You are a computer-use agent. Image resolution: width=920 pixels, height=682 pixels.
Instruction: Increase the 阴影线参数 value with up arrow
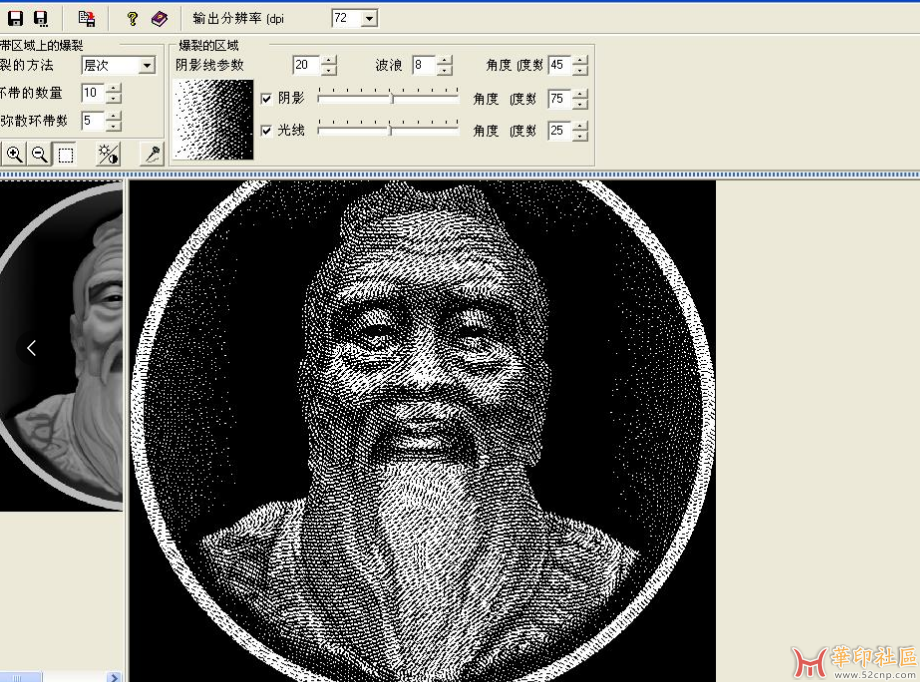tap(329, 60)
